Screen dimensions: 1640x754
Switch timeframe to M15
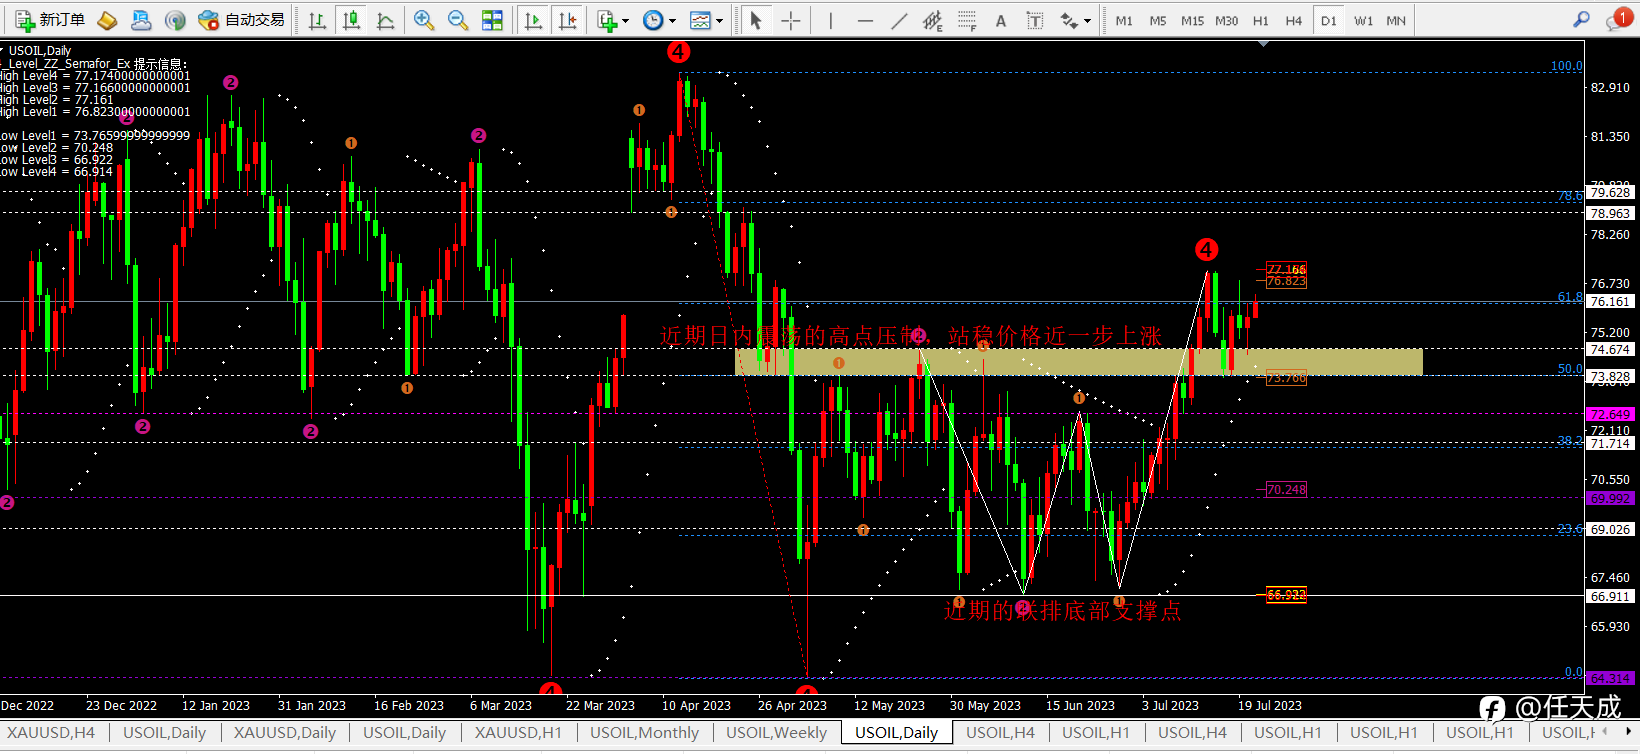click(1192, 20)
